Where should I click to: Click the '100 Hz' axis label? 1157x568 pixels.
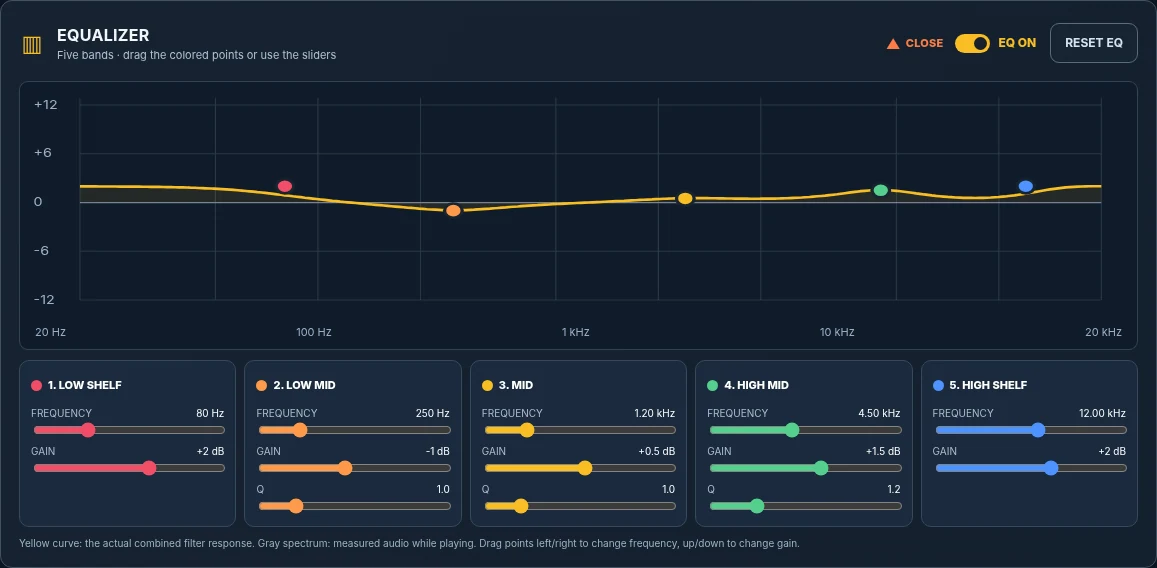[314, 332]
